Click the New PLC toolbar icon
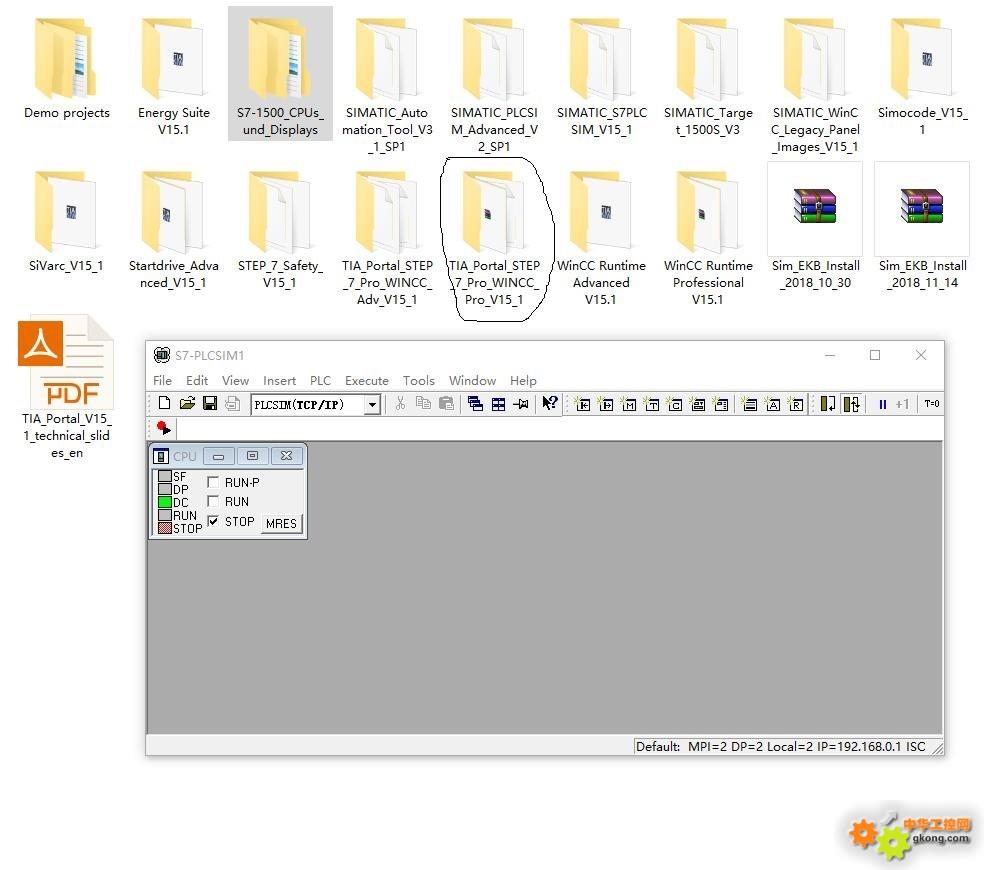 (164, 404)
